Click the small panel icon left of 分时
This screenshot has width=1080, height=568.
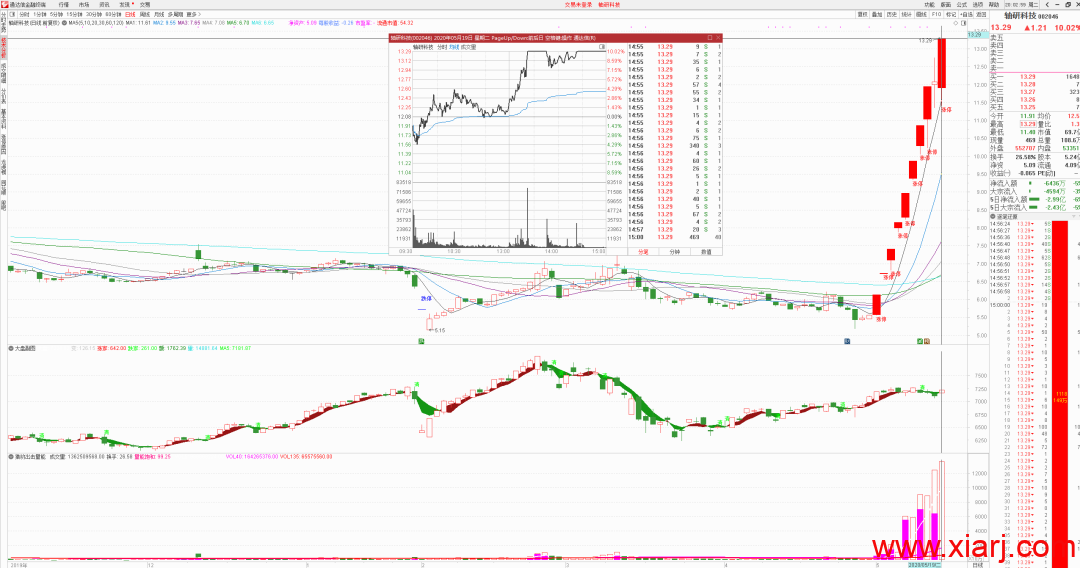coord(12,14)
